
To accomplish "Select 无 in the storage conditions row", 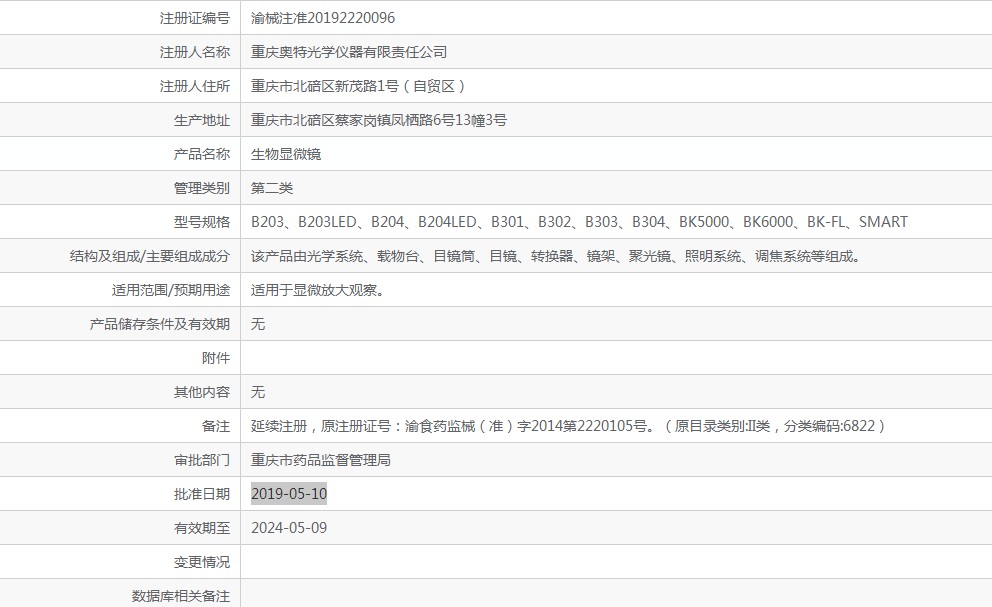I will [258, 324].
